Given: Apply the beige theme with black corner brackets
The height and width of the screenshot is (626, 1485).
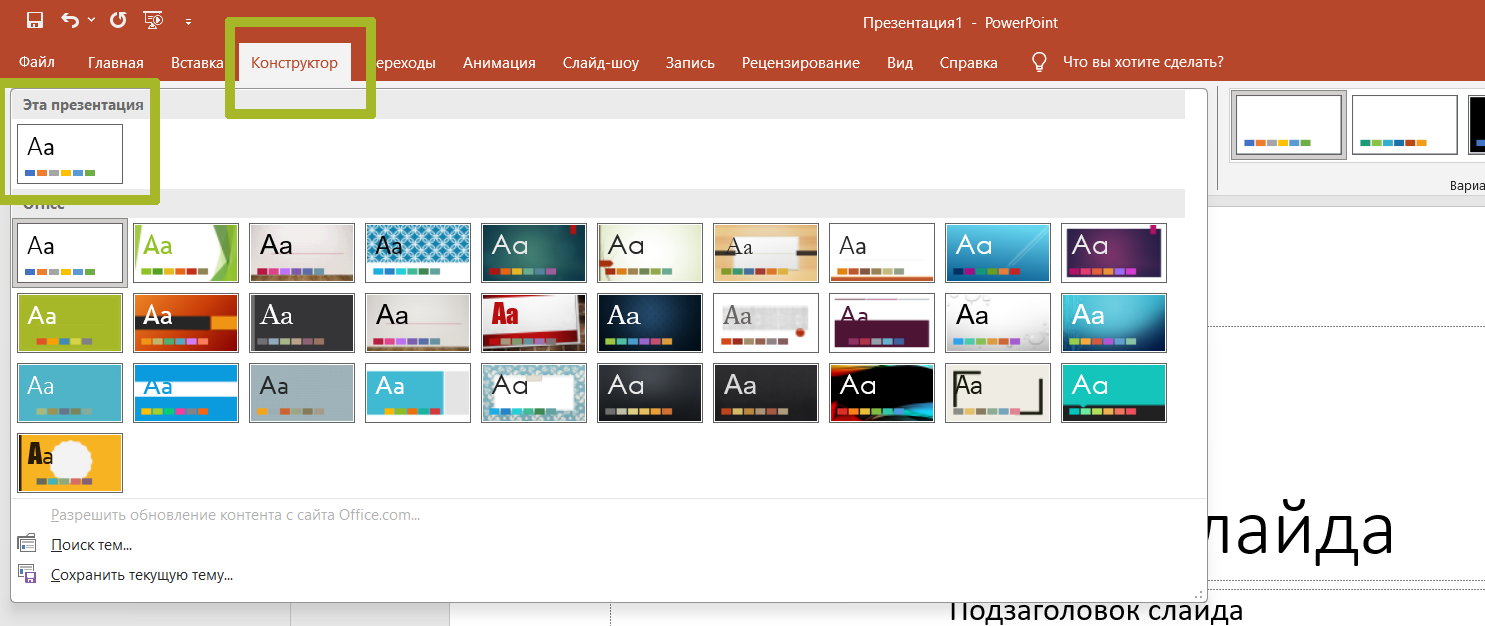Looking at the screenshot, I should (x=998, y=392).
